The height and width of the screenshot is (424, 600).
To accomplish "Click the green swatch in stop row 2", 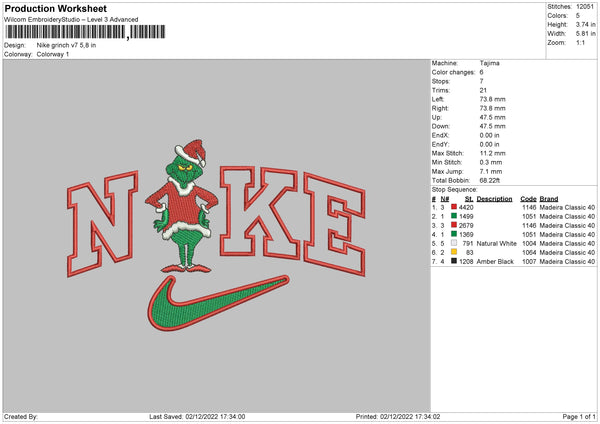I will click(454, 216).
